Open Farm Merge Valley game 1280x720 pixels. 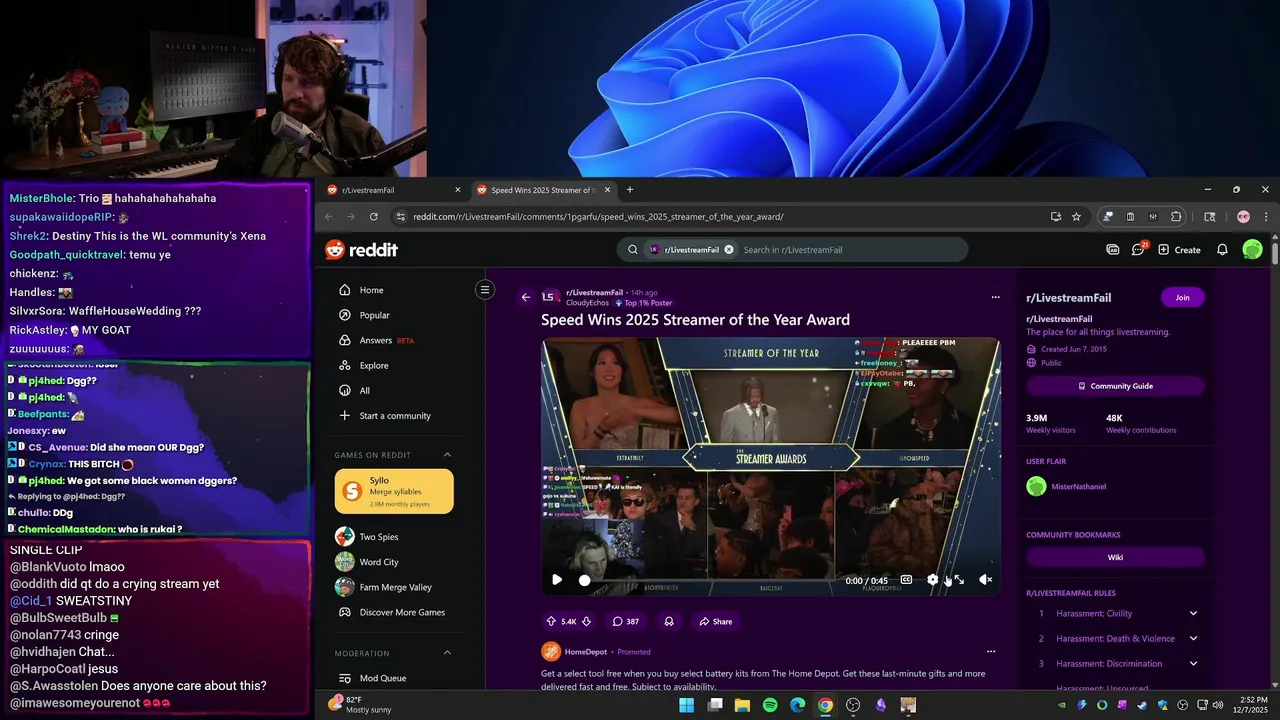coord(394,587)
